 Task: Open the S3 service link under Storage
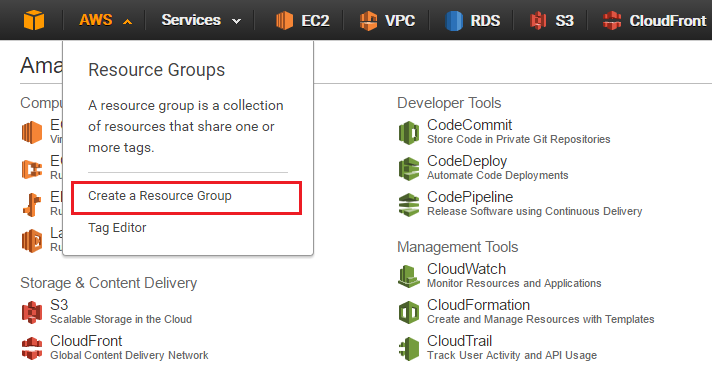[x=59, y=305]
